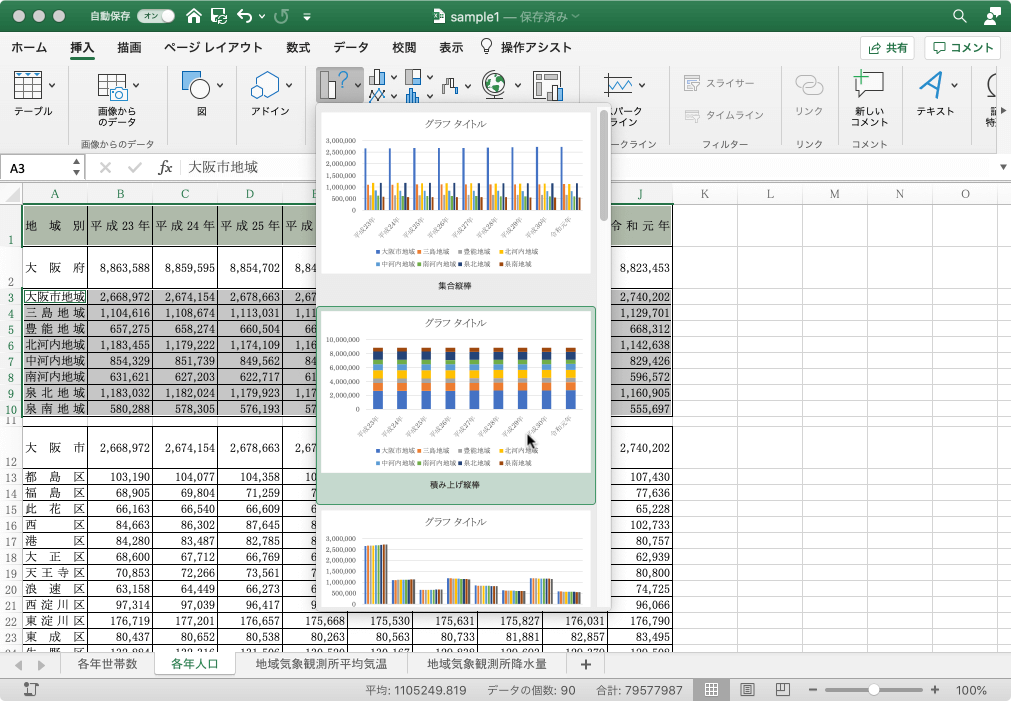The height and width of the screenshot is (701, 1011).
Task: Open the Data (データ) ribbon tab
Action: pos(351,47)
